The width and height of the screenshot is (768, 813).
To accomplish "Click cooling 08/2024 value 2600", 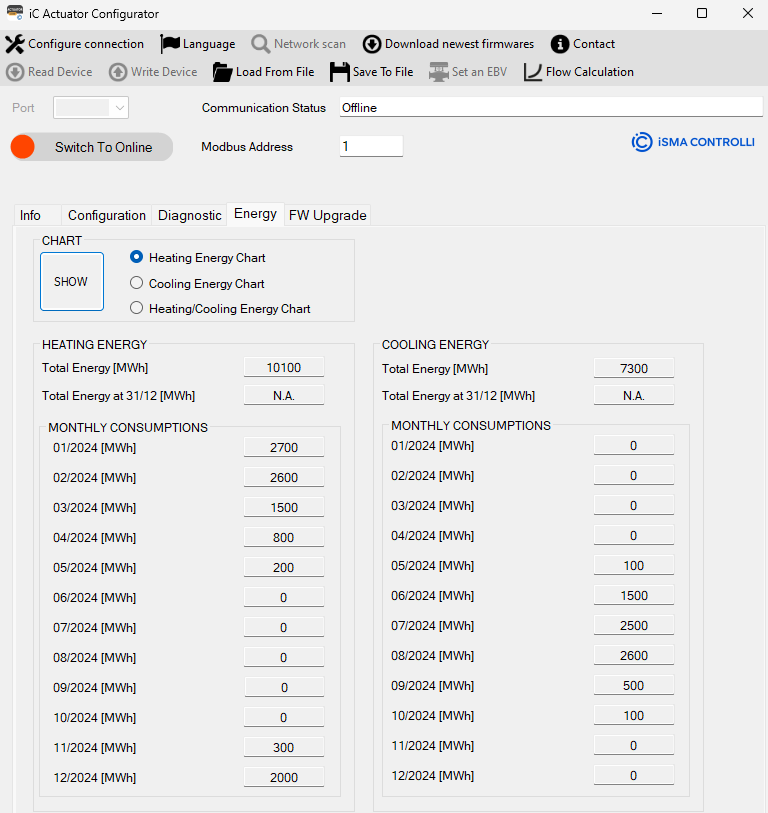I will 634,655.
